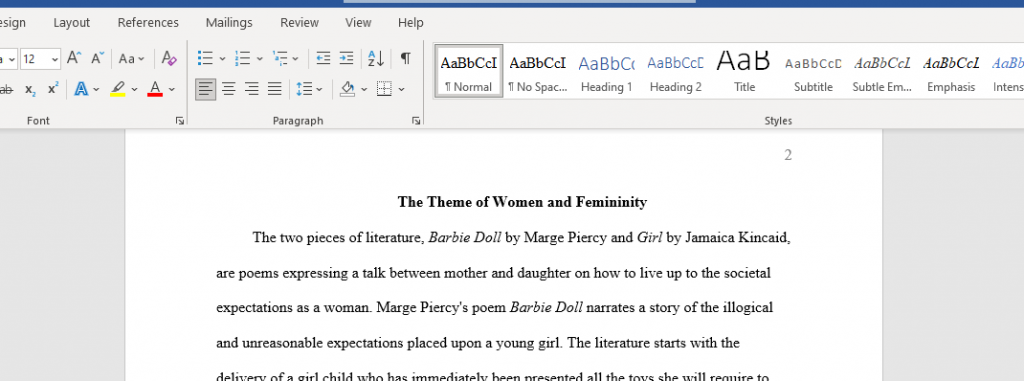Screen dimensions: 1024x381
Task: Apply the Normal style
Action: [469, 71]
